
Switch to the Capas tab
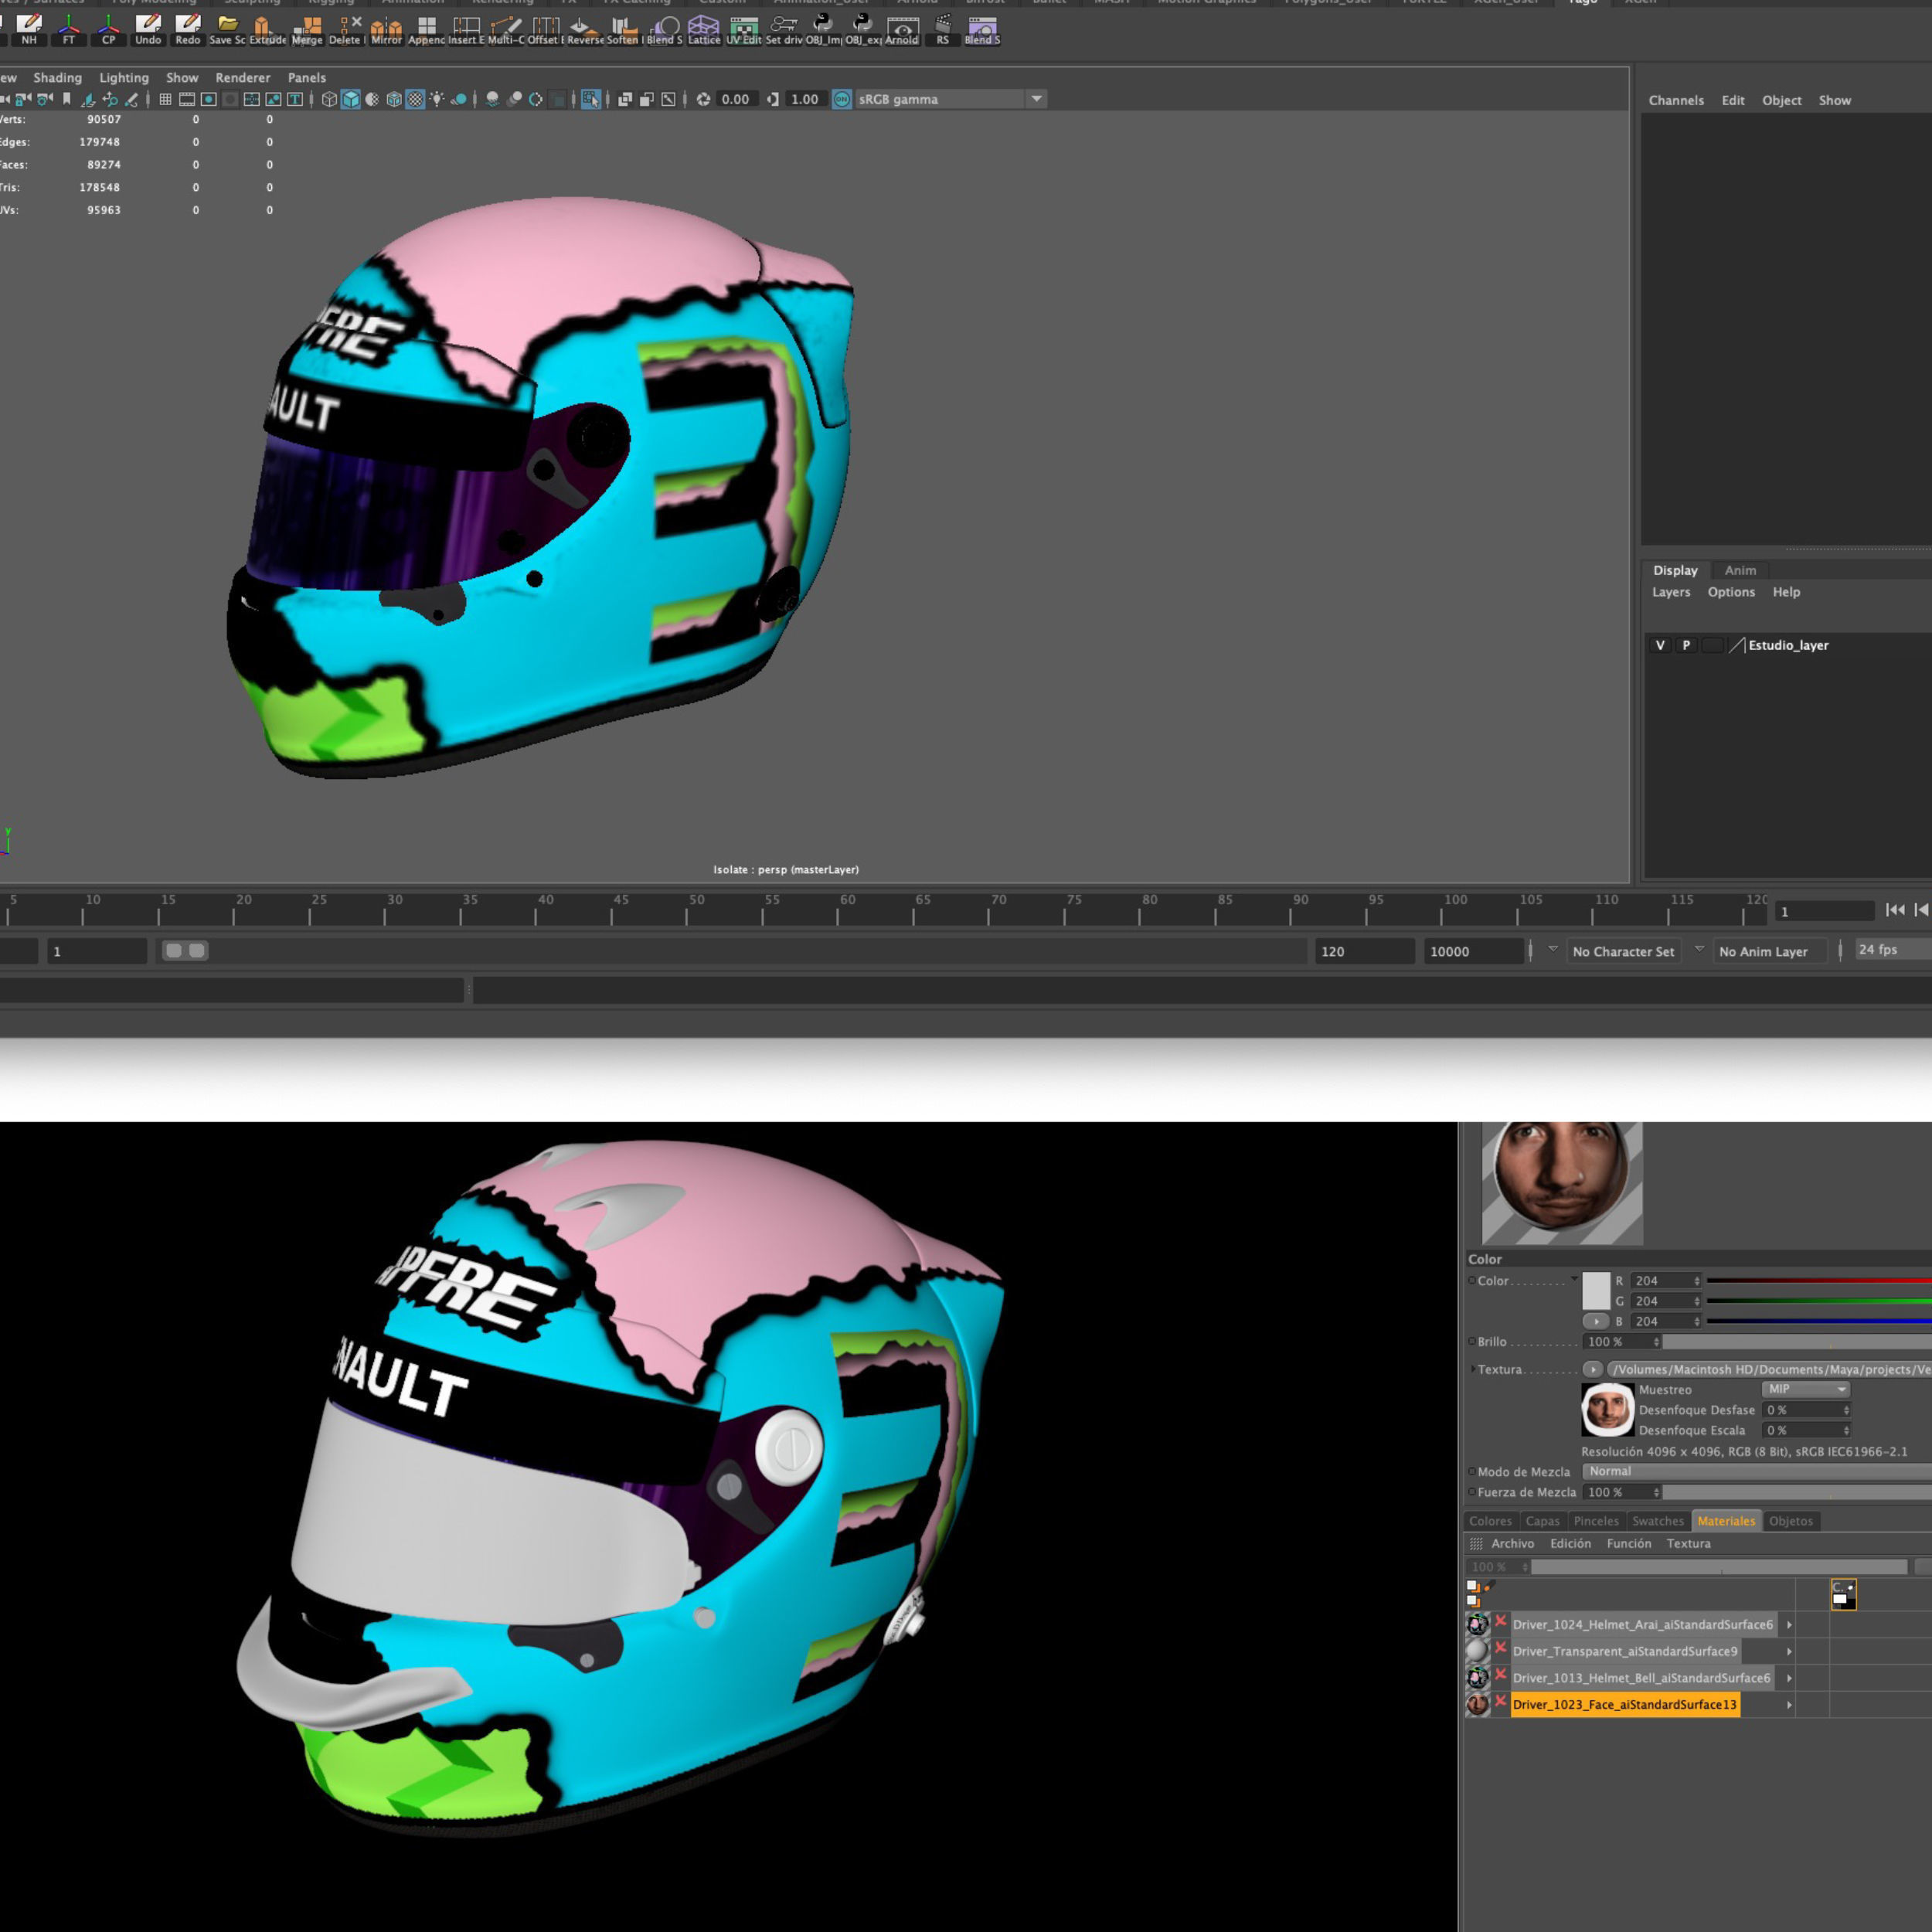[x=1542, y=1521]
